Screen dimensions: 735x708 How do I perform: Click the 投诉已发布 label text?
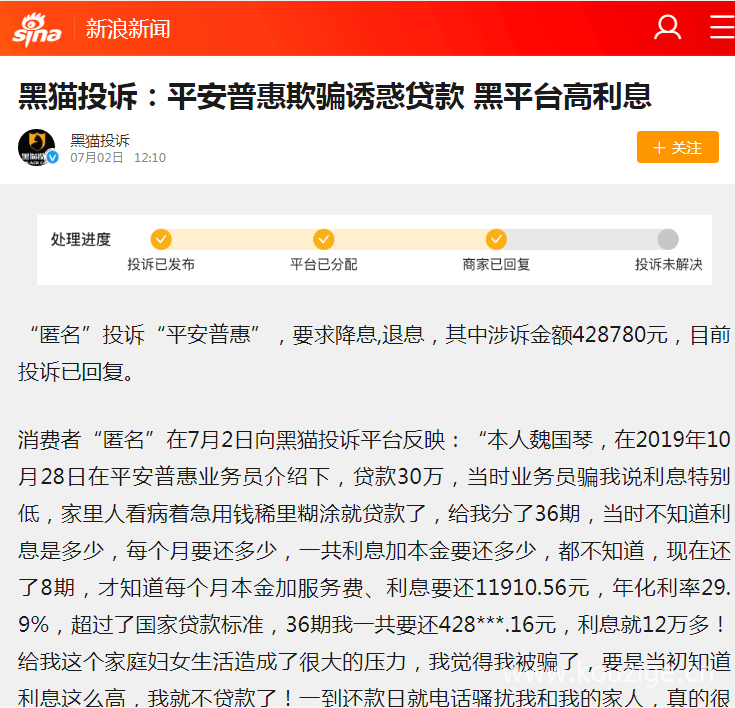click(161, 264)
